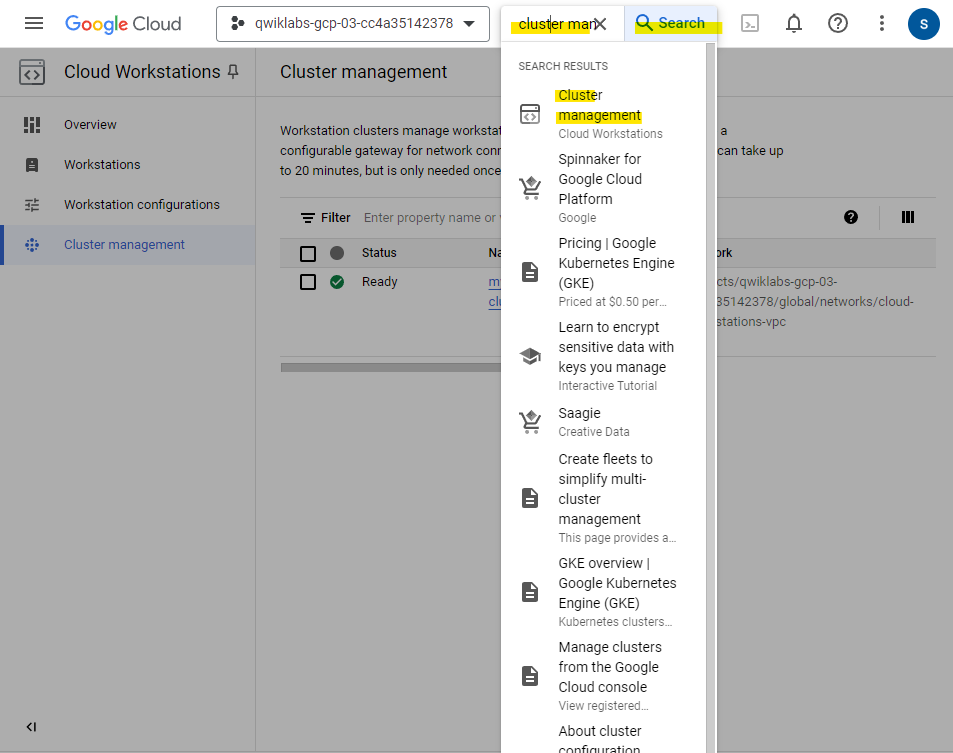Screen dimensions: 953x753
Task: Open the main navigation hamburger menu
Action: [34, 24]
